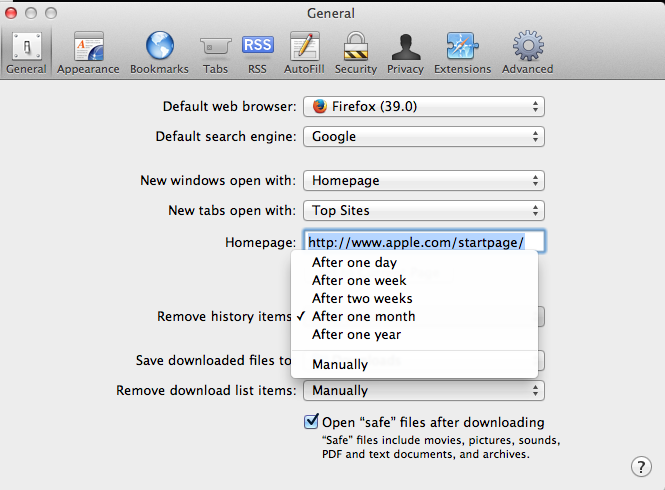Open the Security preferences pane
The width and height of the screenshot is (665, 490).
[356, 53]
